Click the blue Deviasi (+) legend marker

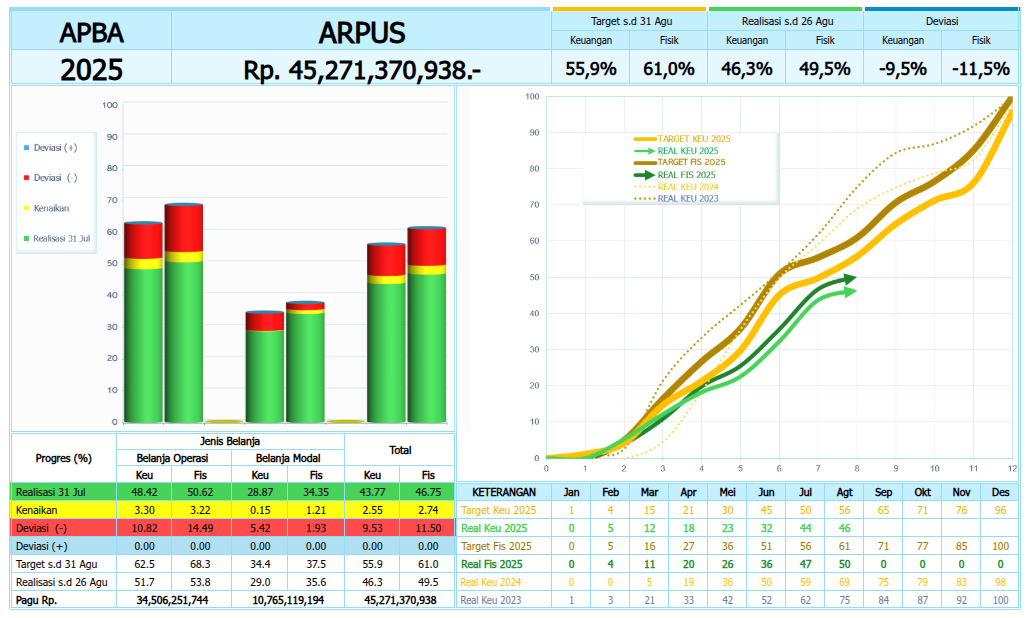26,148
